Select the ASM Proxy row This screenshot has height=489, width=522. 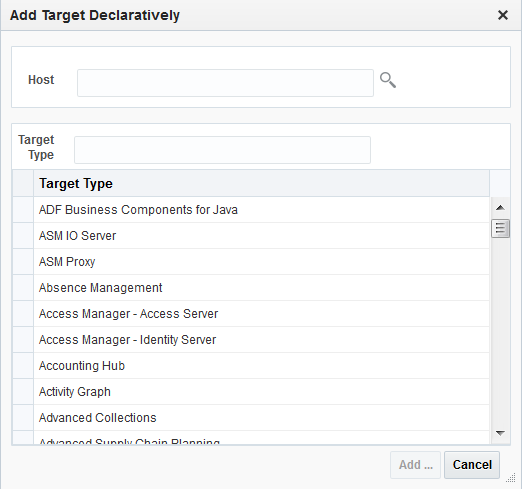pyautogui.click(x=261, y=262)
